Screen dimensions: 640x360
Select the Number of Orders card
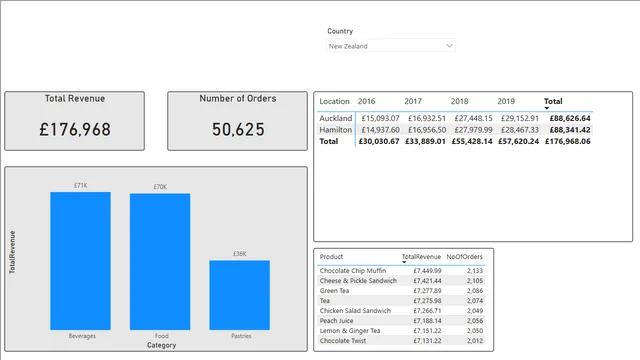point(238,121)
